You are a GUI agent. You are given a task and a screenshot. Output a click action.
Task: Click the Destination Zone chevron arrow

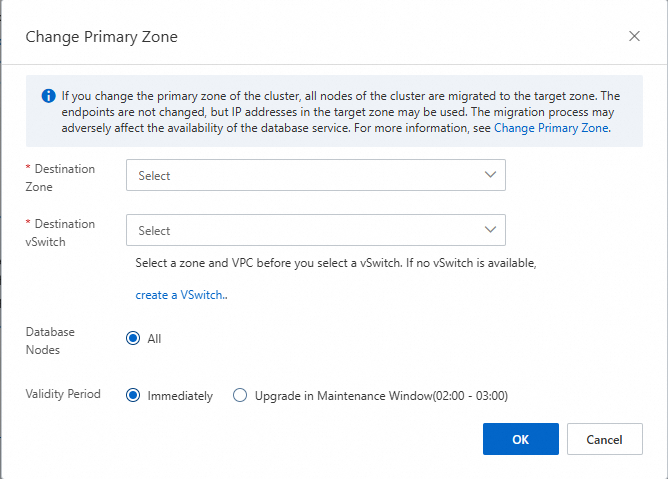[x=490, y=175]
